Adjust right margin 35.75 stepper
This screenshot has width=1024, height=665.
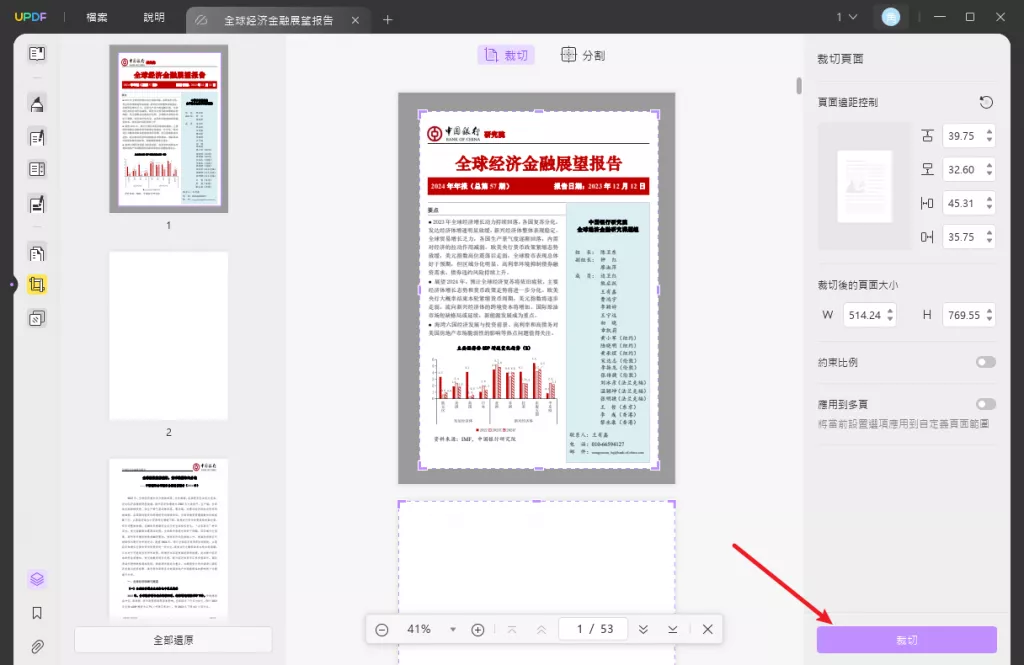tap(989, 237)
